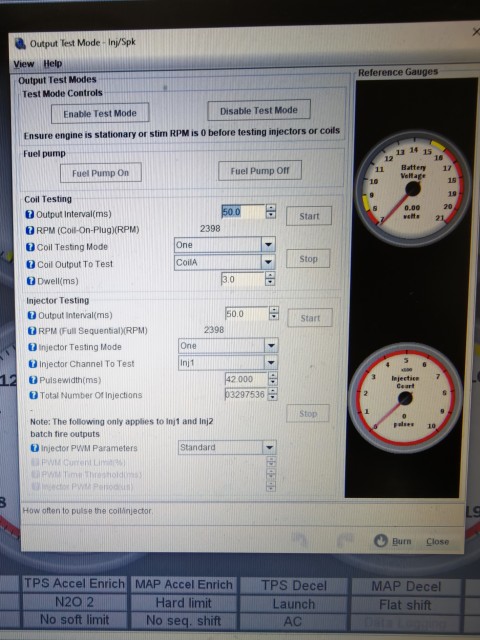
Task: Adjust the injector Output Interval spinner
Action: coord(274,313)
